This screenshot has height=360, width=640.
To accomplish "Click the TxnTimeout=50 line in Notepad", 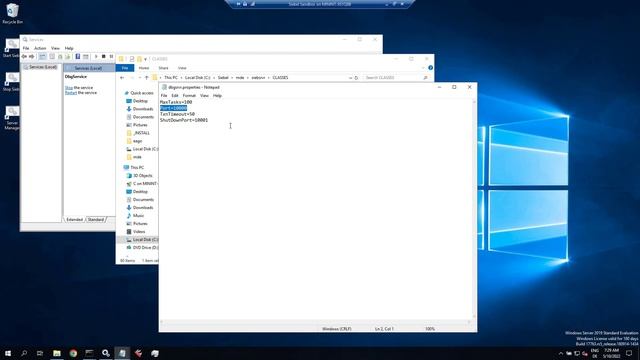I will coord(177,114).
